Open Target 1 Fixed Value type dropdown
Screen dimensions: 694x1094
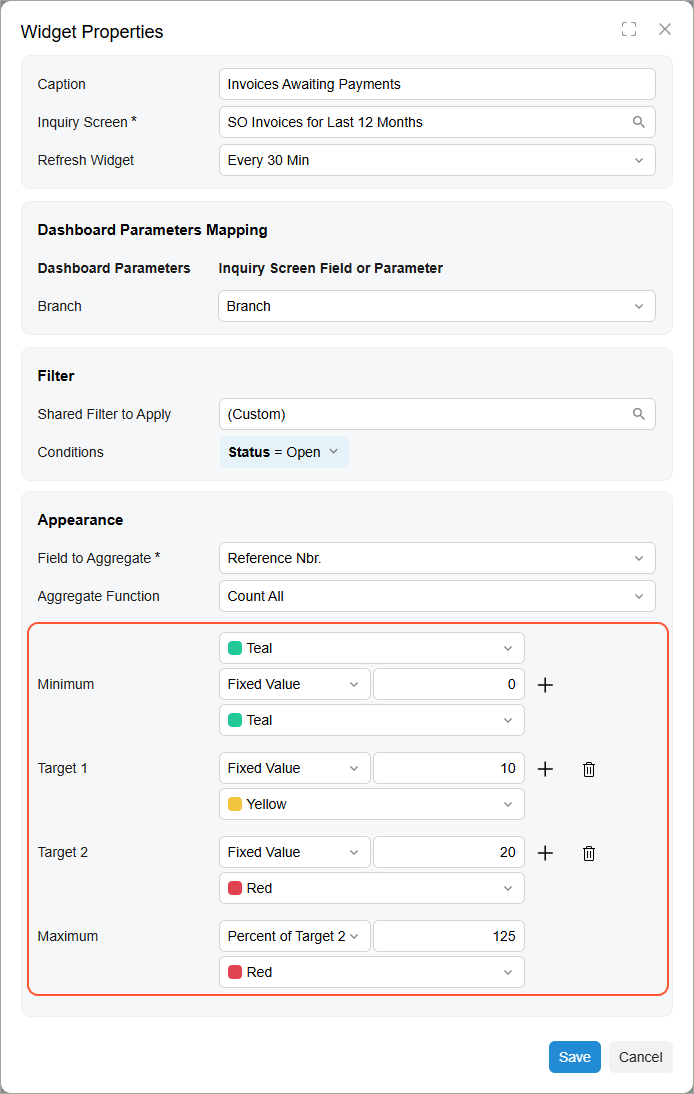pyautogui.click(x=294, y=768)
